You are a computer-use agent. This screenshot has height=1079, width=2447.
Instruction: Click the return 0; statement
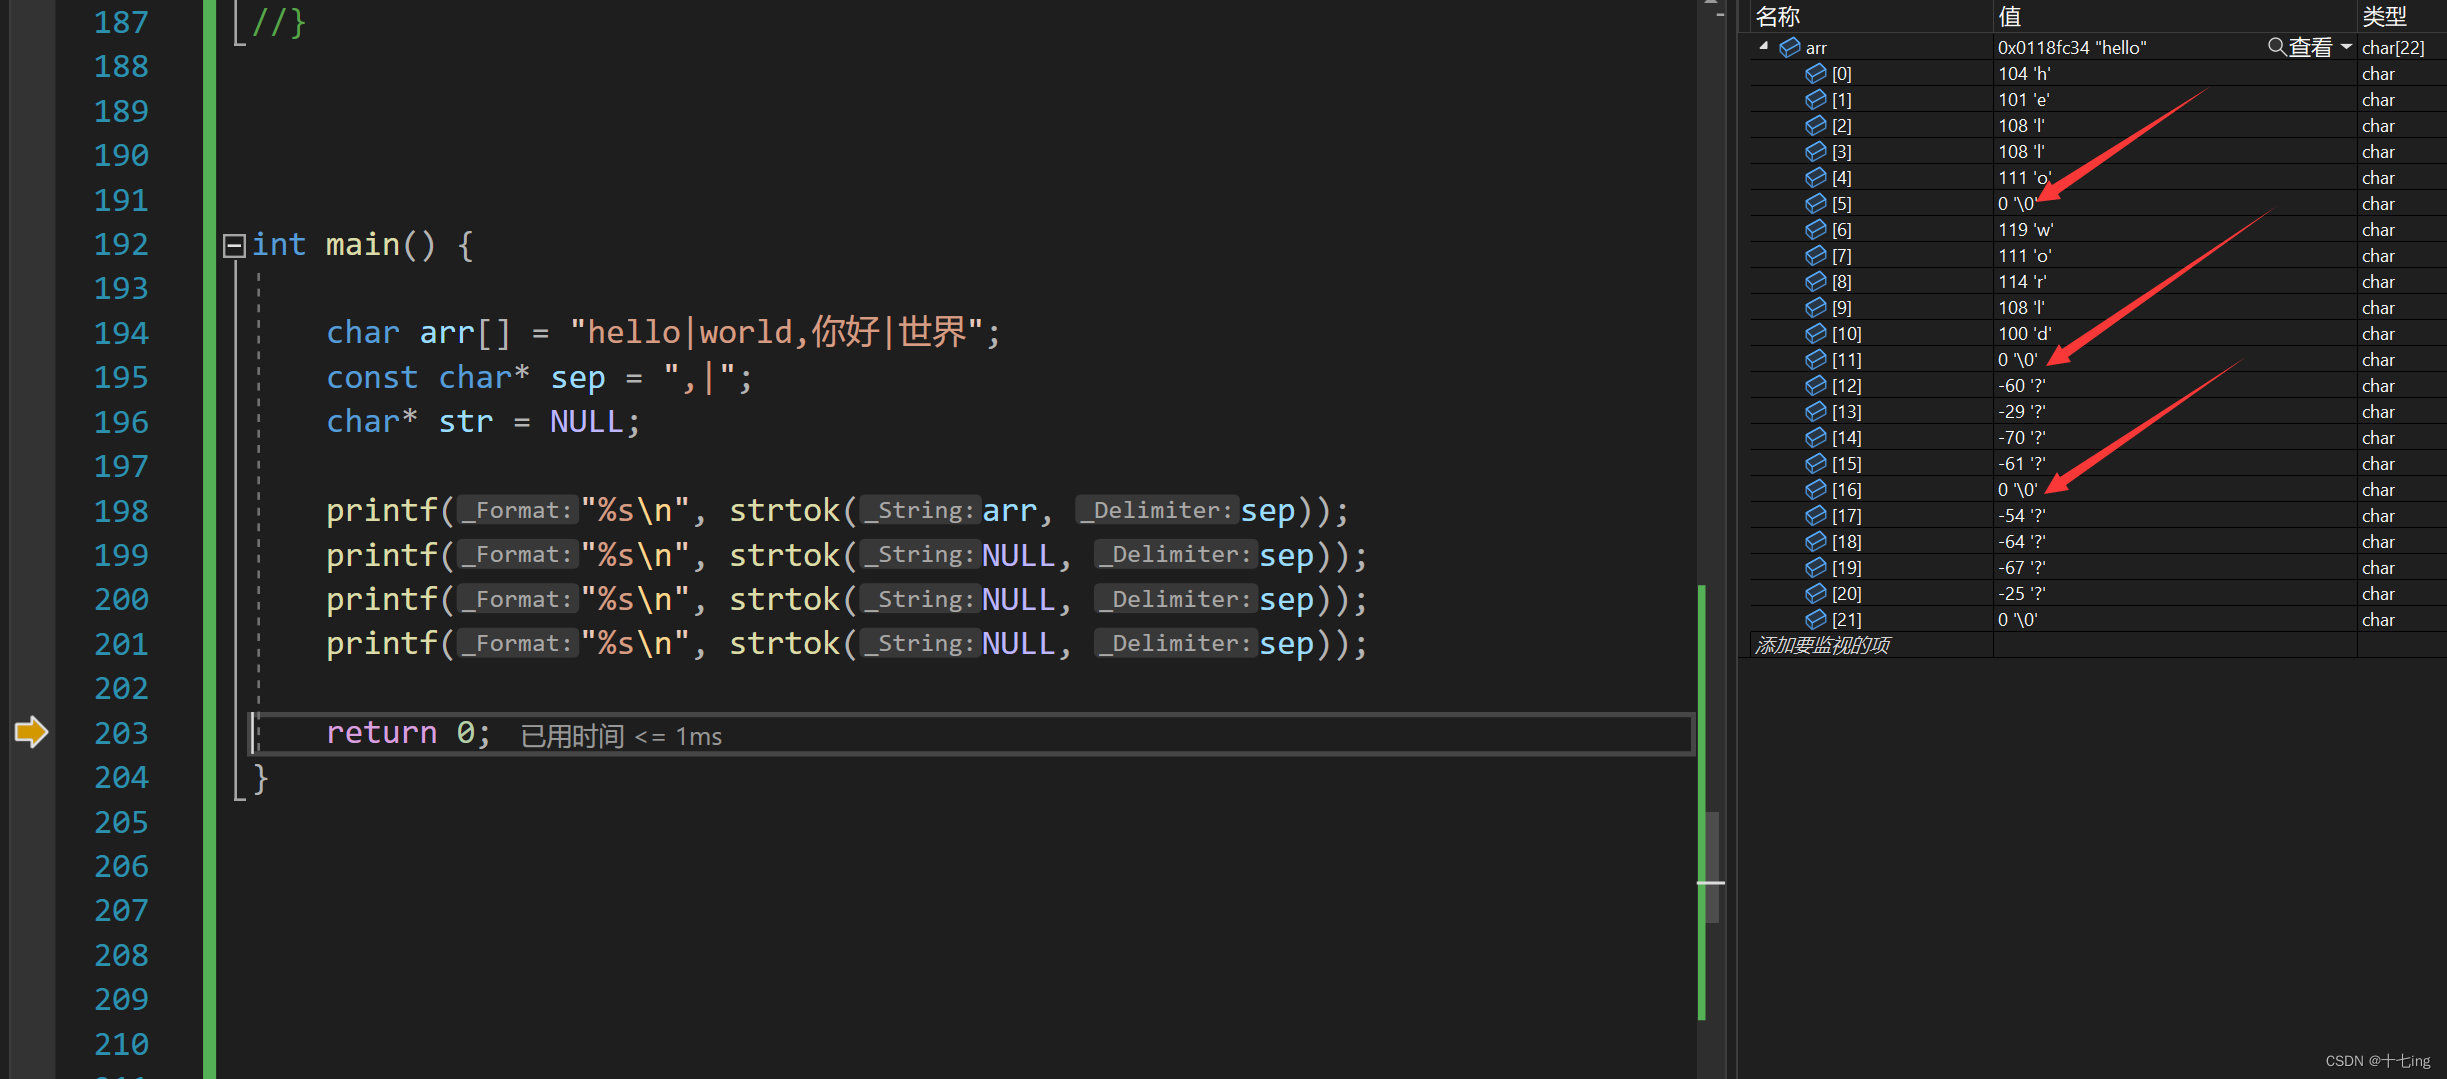pos(409,733)
